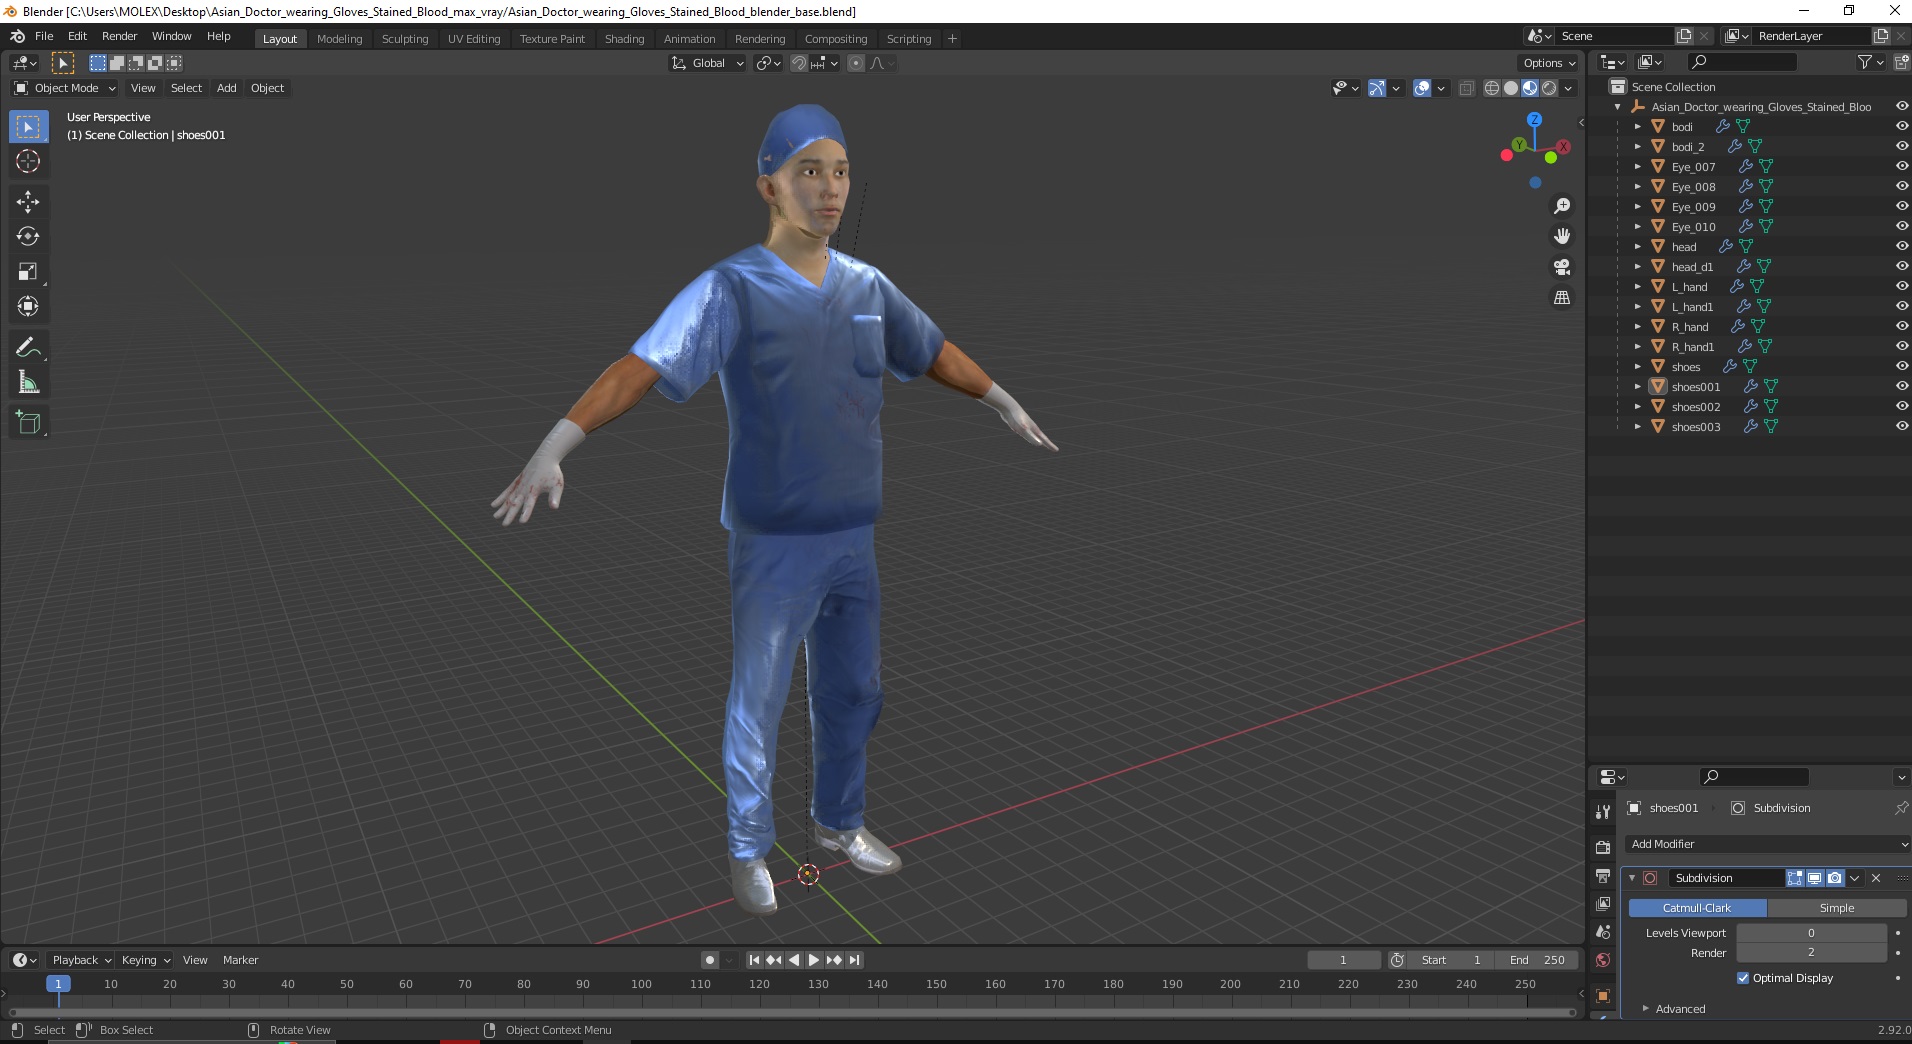Activate the Rotate tool
The image size is (1912, 1044).
(28, 237)
